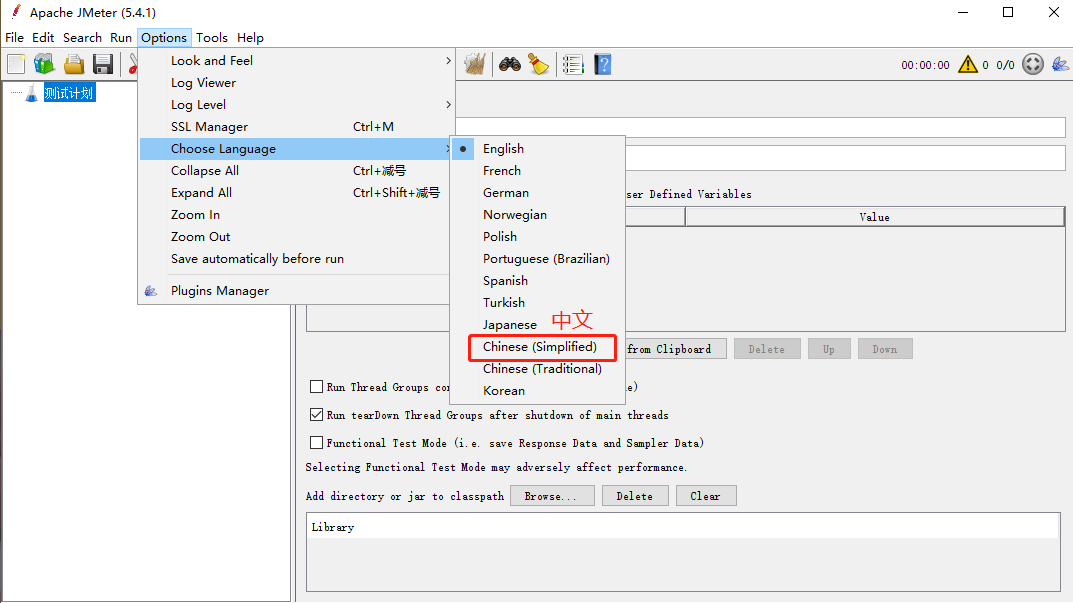1073x603 pixels.
Task: Switch language to Polish
Action: (x=537, y=236)
